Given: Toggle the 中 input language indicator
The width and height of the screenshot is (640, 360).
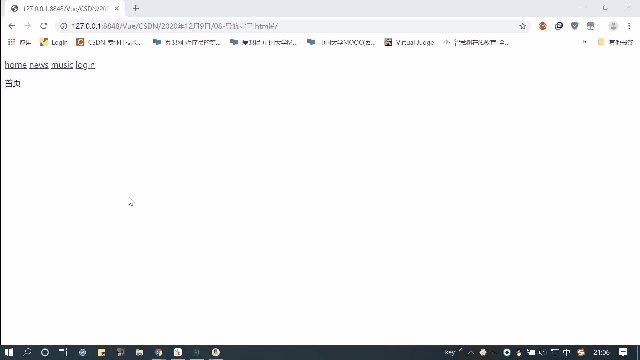Looking at the screenshot, I should pos(567,352).
